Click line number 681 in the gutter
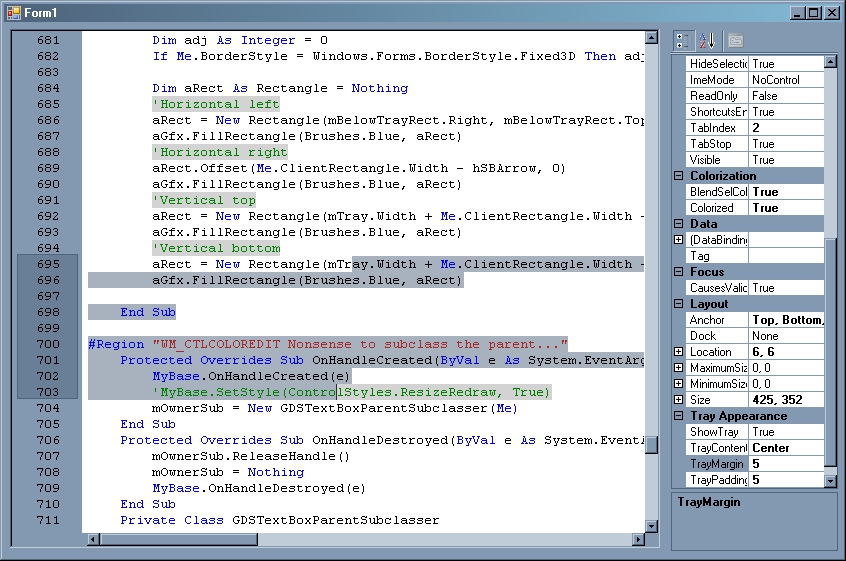846x561 pixels. (48, 40)
